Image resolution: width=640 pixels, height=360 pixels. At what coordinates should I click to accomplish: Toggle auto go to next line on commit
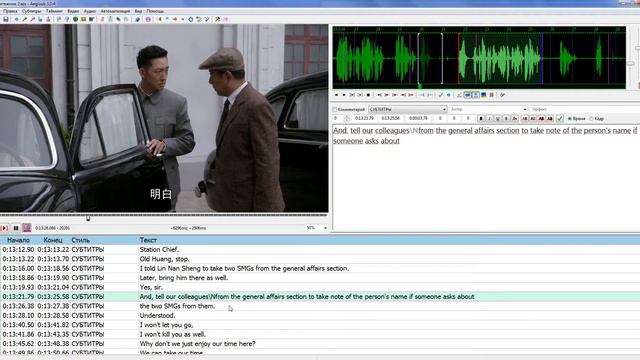(468, 95)
